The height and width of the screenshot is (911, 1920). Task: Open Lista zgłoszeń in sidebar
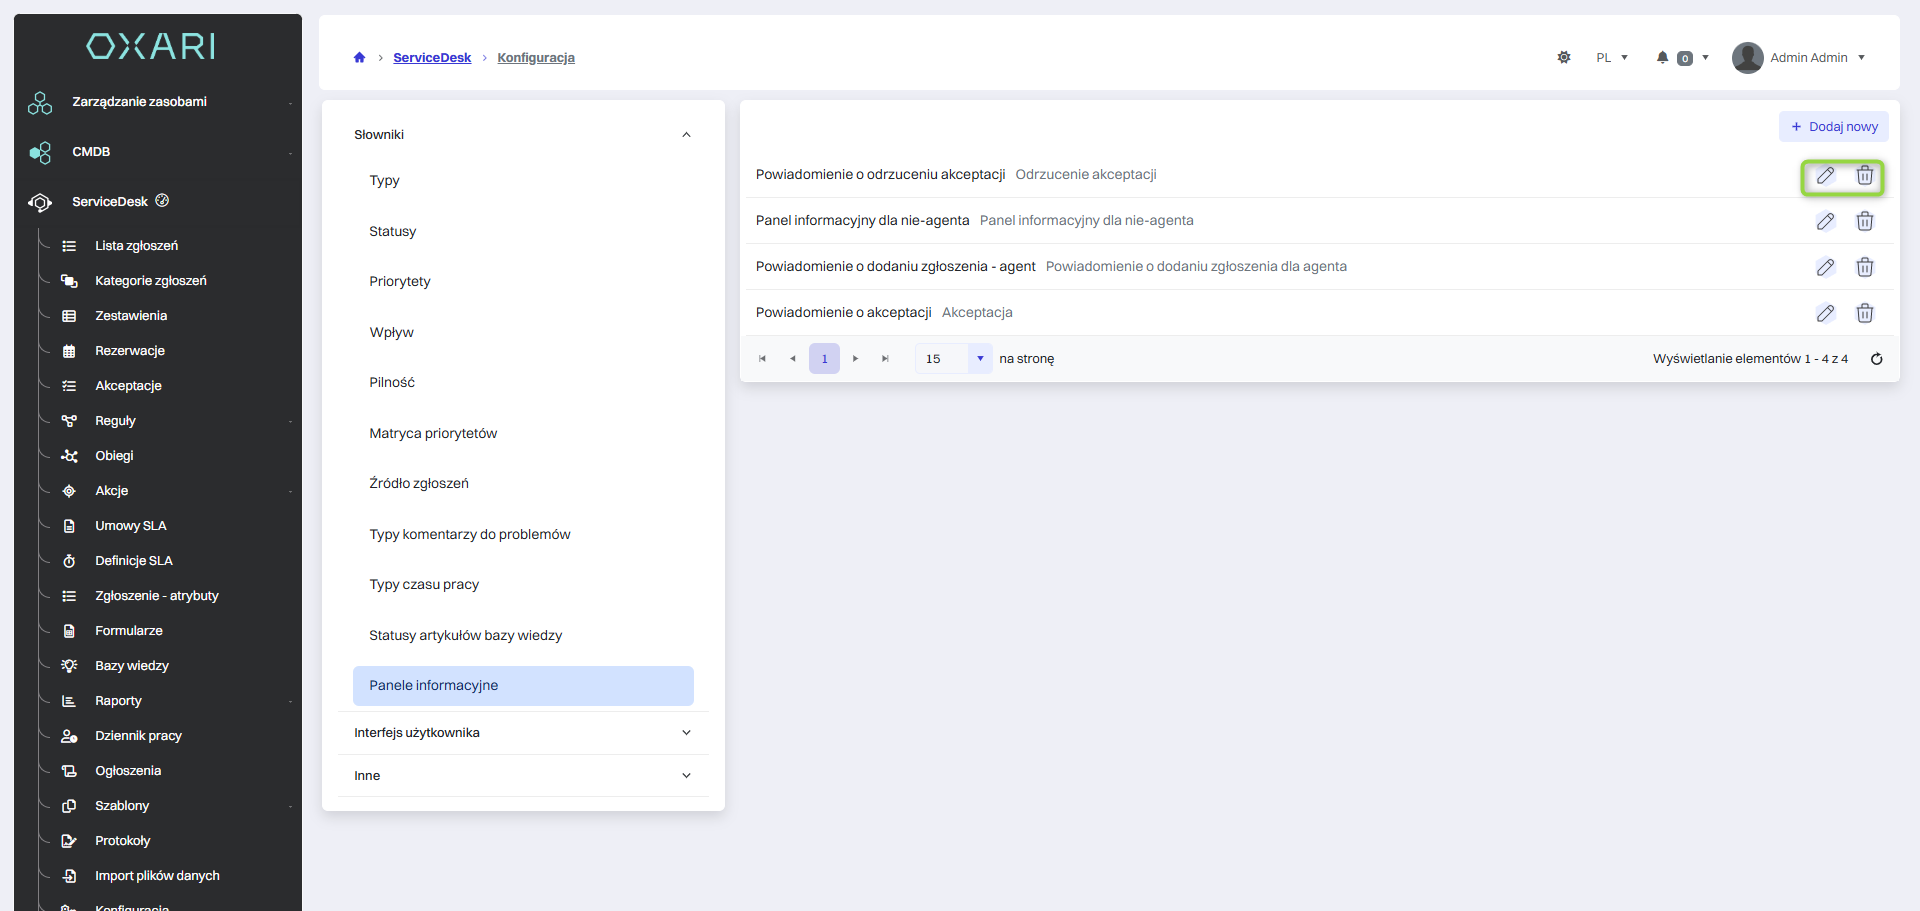tap(136, 246)
